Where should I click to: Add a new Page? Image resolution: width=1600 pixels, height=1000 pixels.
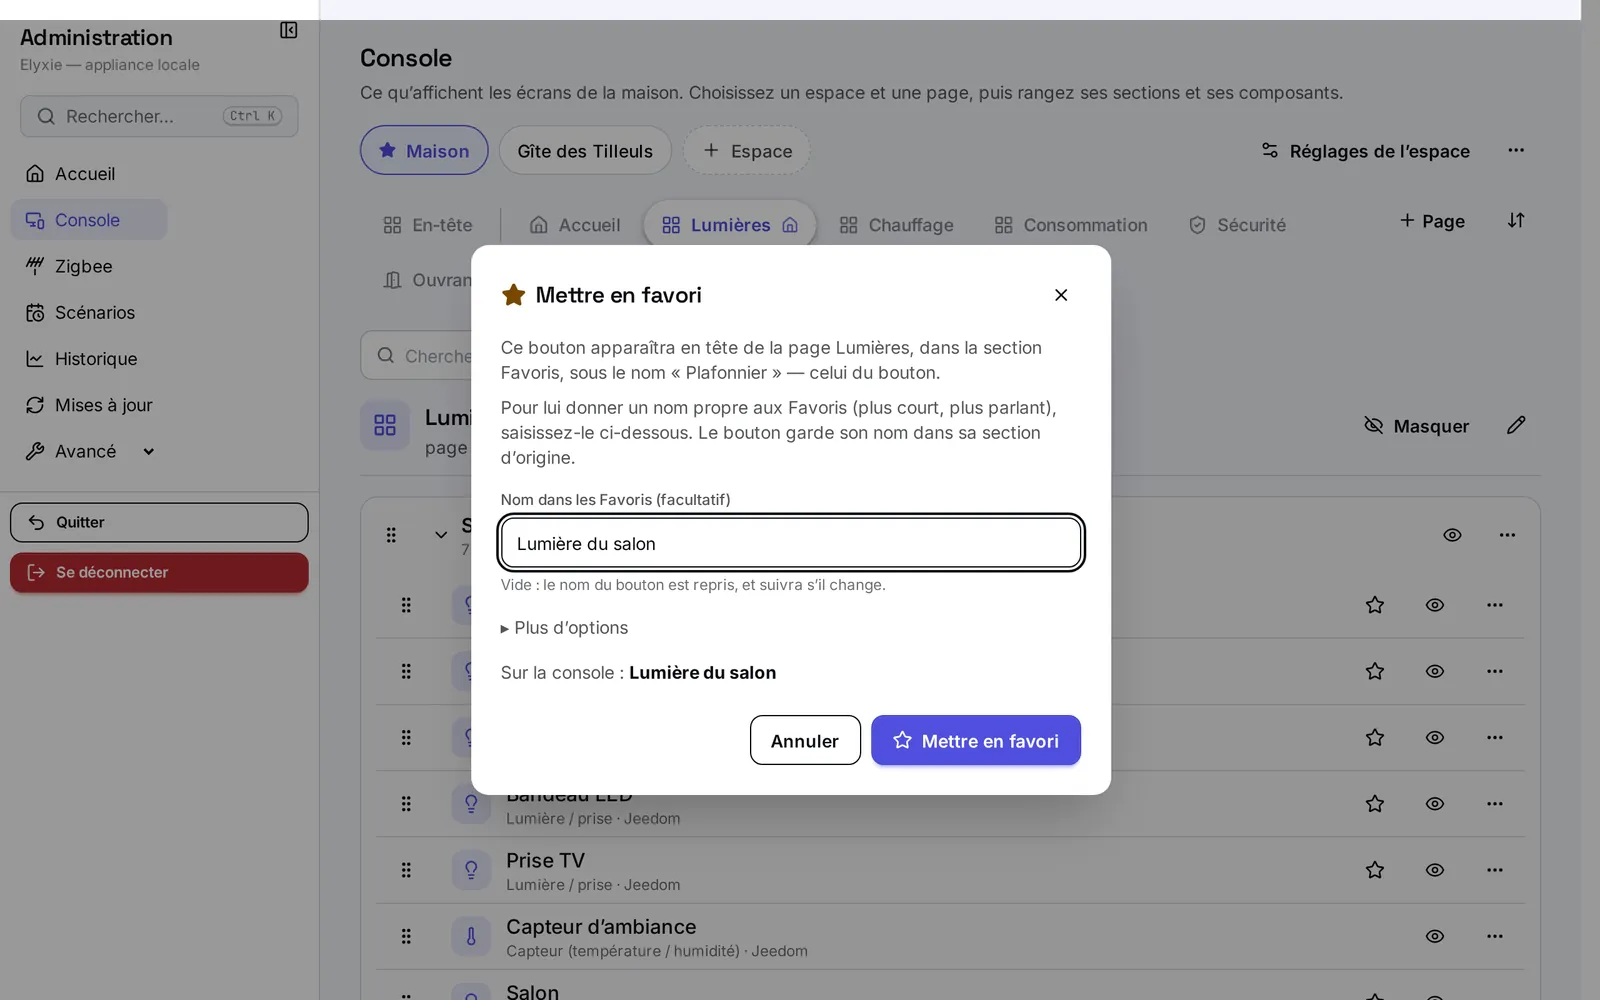1432,221
